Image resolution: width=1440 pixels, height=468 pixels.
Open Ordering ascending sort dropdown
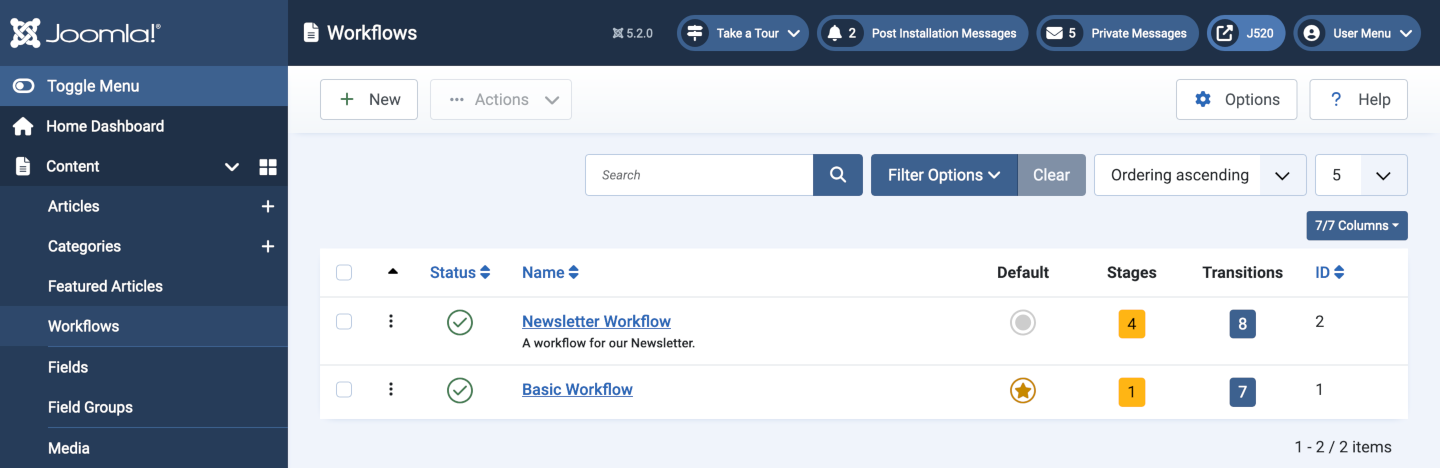1201,175
